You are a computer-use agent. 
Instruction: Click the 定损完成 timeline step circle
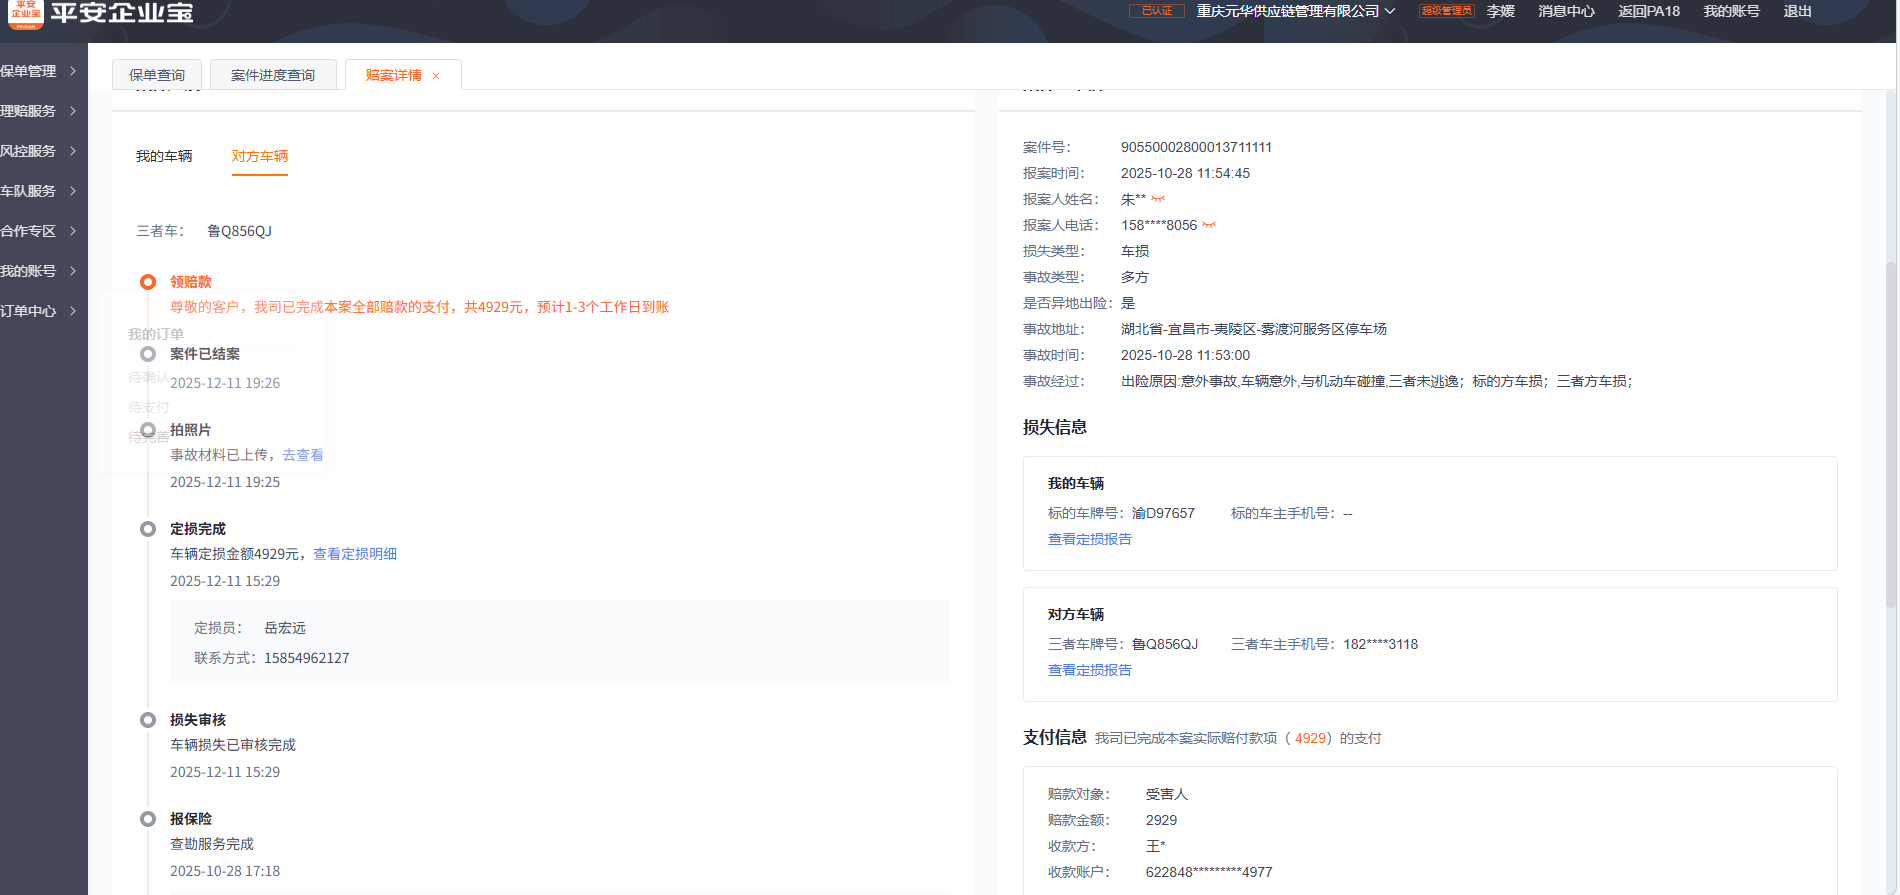[148, 529]
